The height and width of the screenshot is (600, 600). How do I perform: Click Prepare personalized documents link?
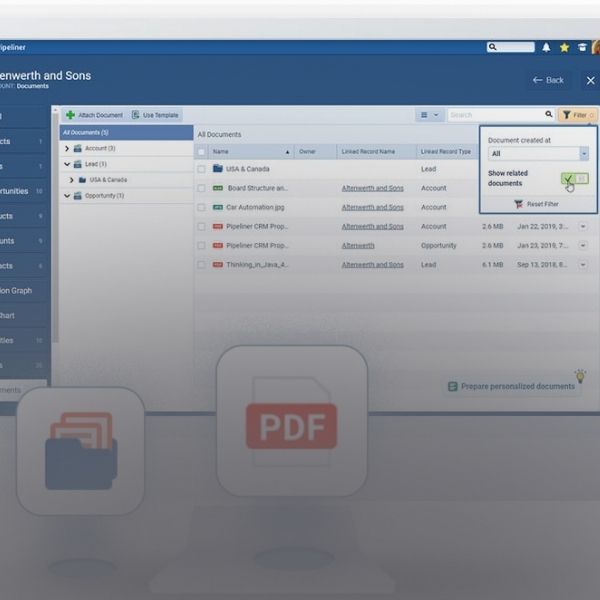point(511,386)
